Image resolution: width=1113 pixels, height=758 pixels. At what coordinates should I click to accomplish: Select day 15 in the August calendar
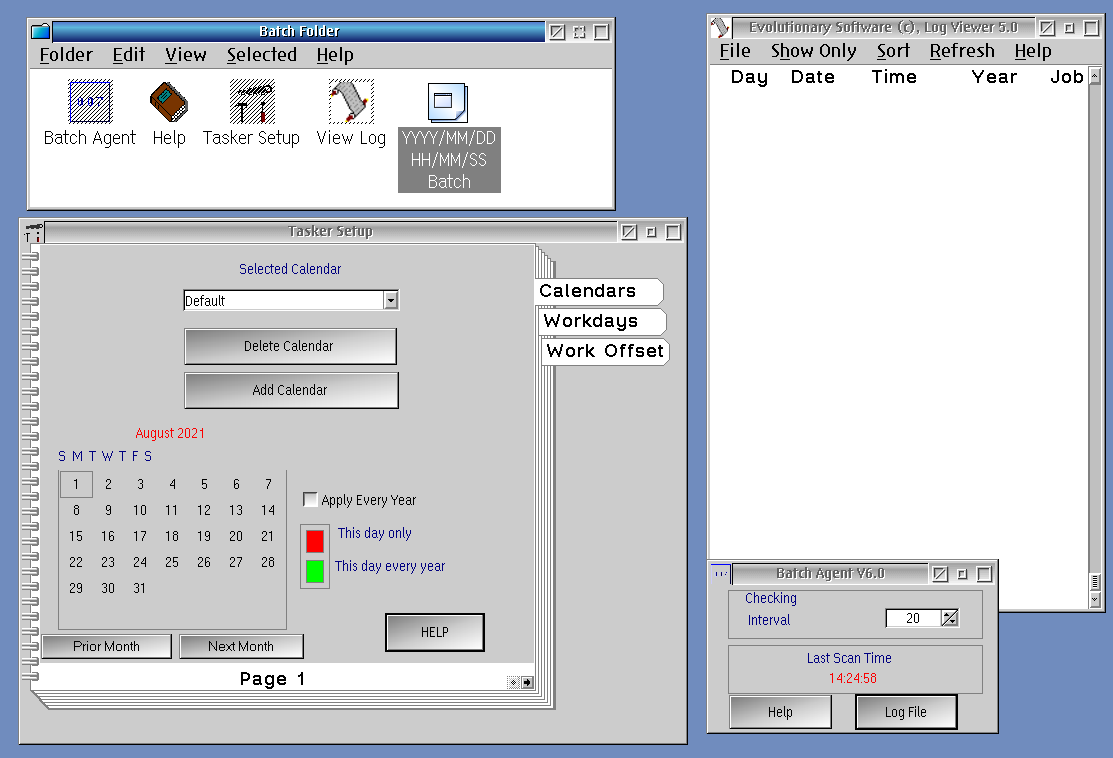(76, 536)
